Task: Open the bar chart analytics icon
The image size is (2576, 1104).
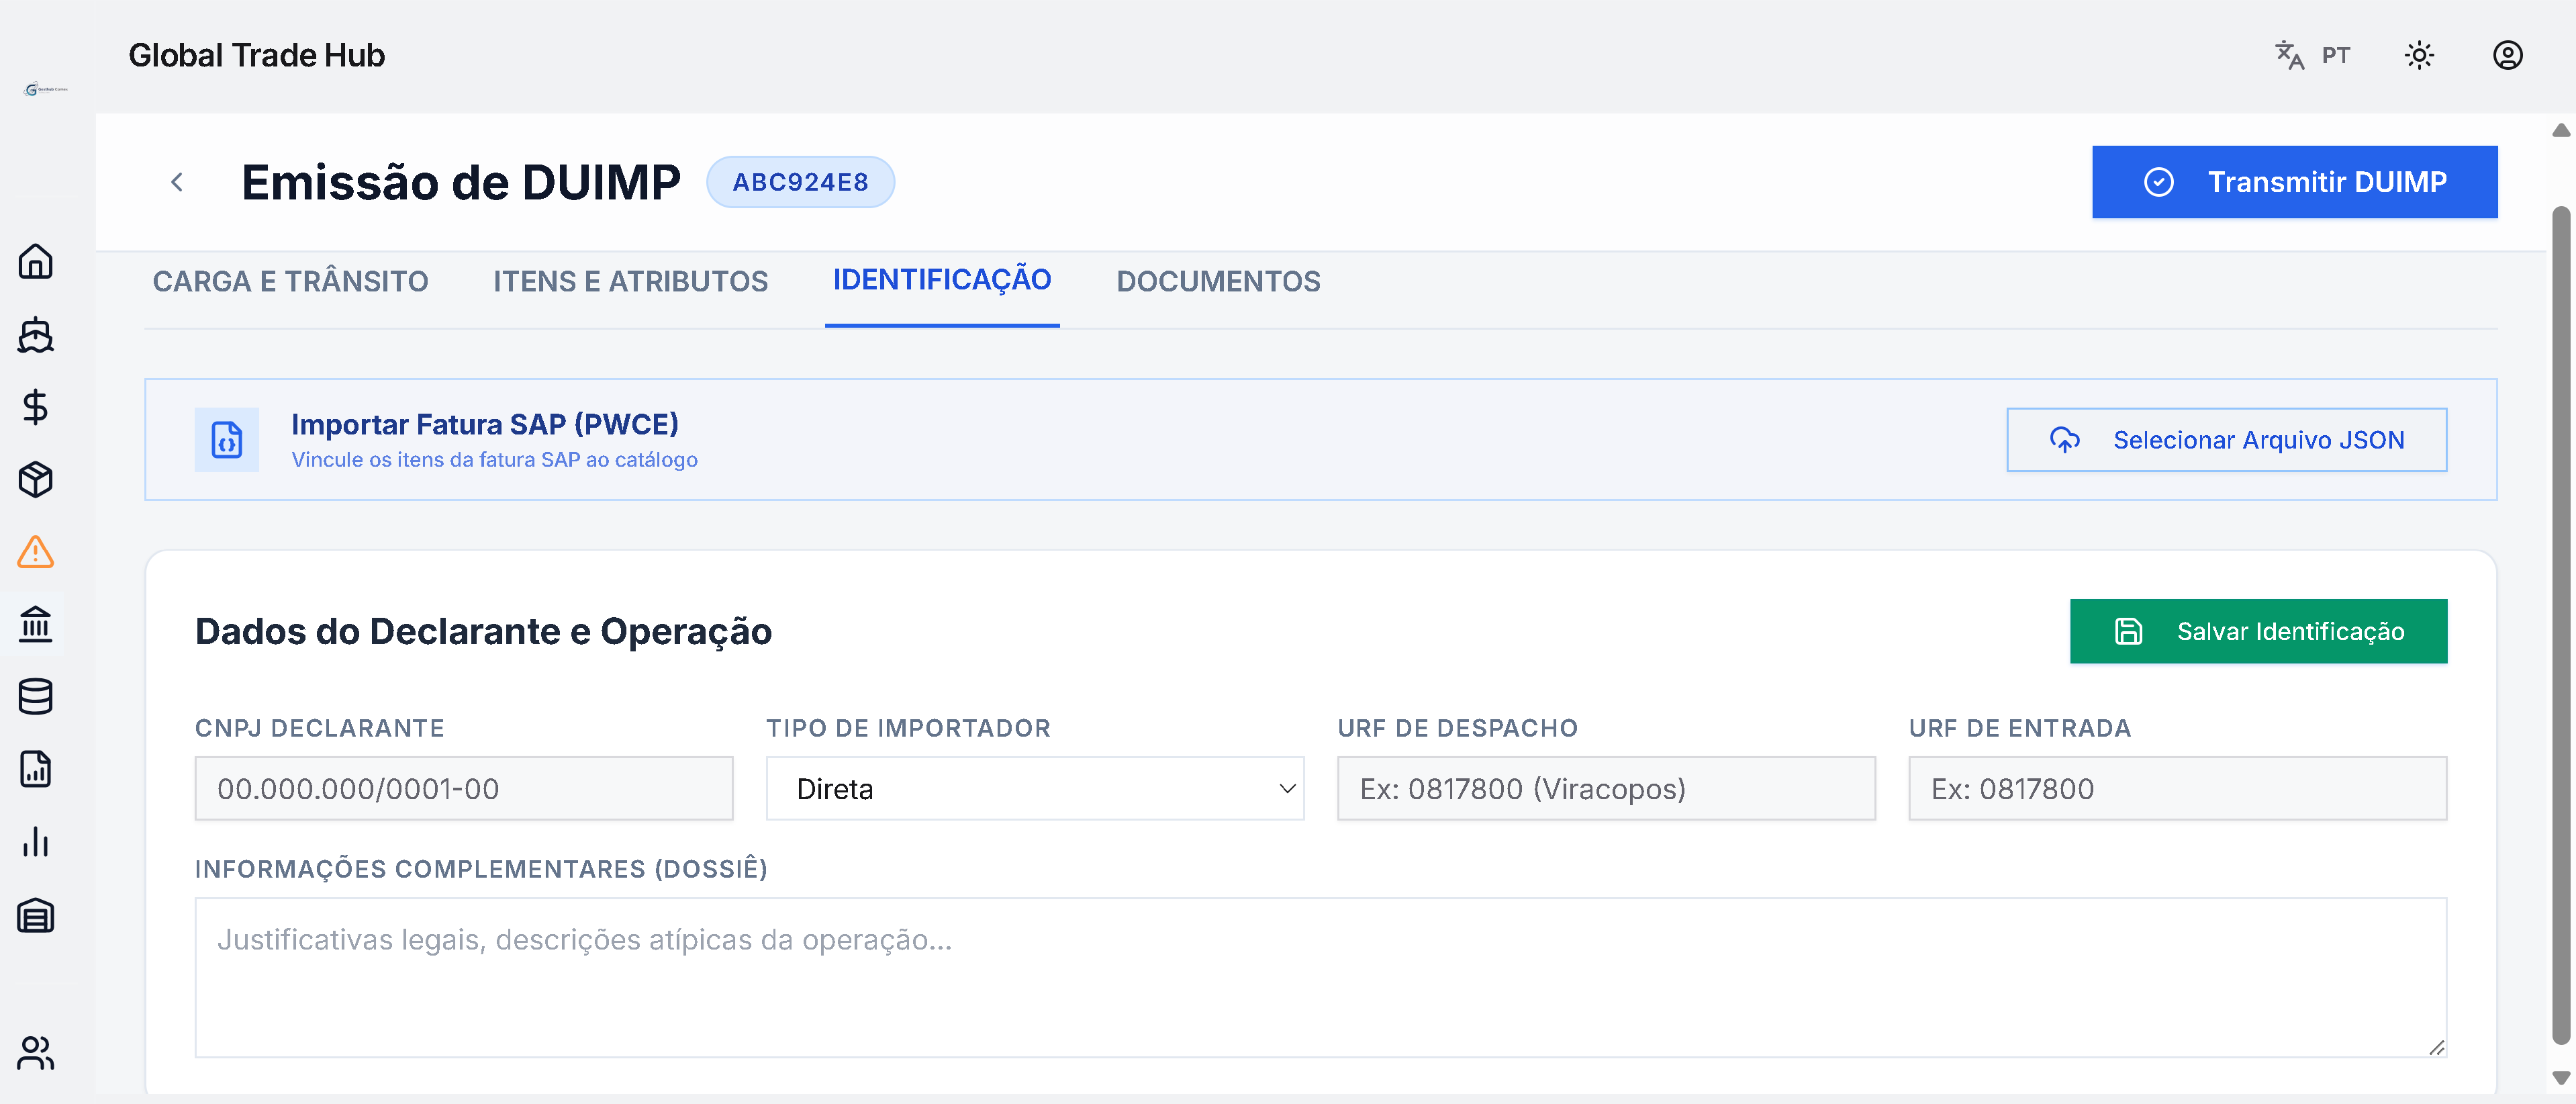Action: (36, 842)
